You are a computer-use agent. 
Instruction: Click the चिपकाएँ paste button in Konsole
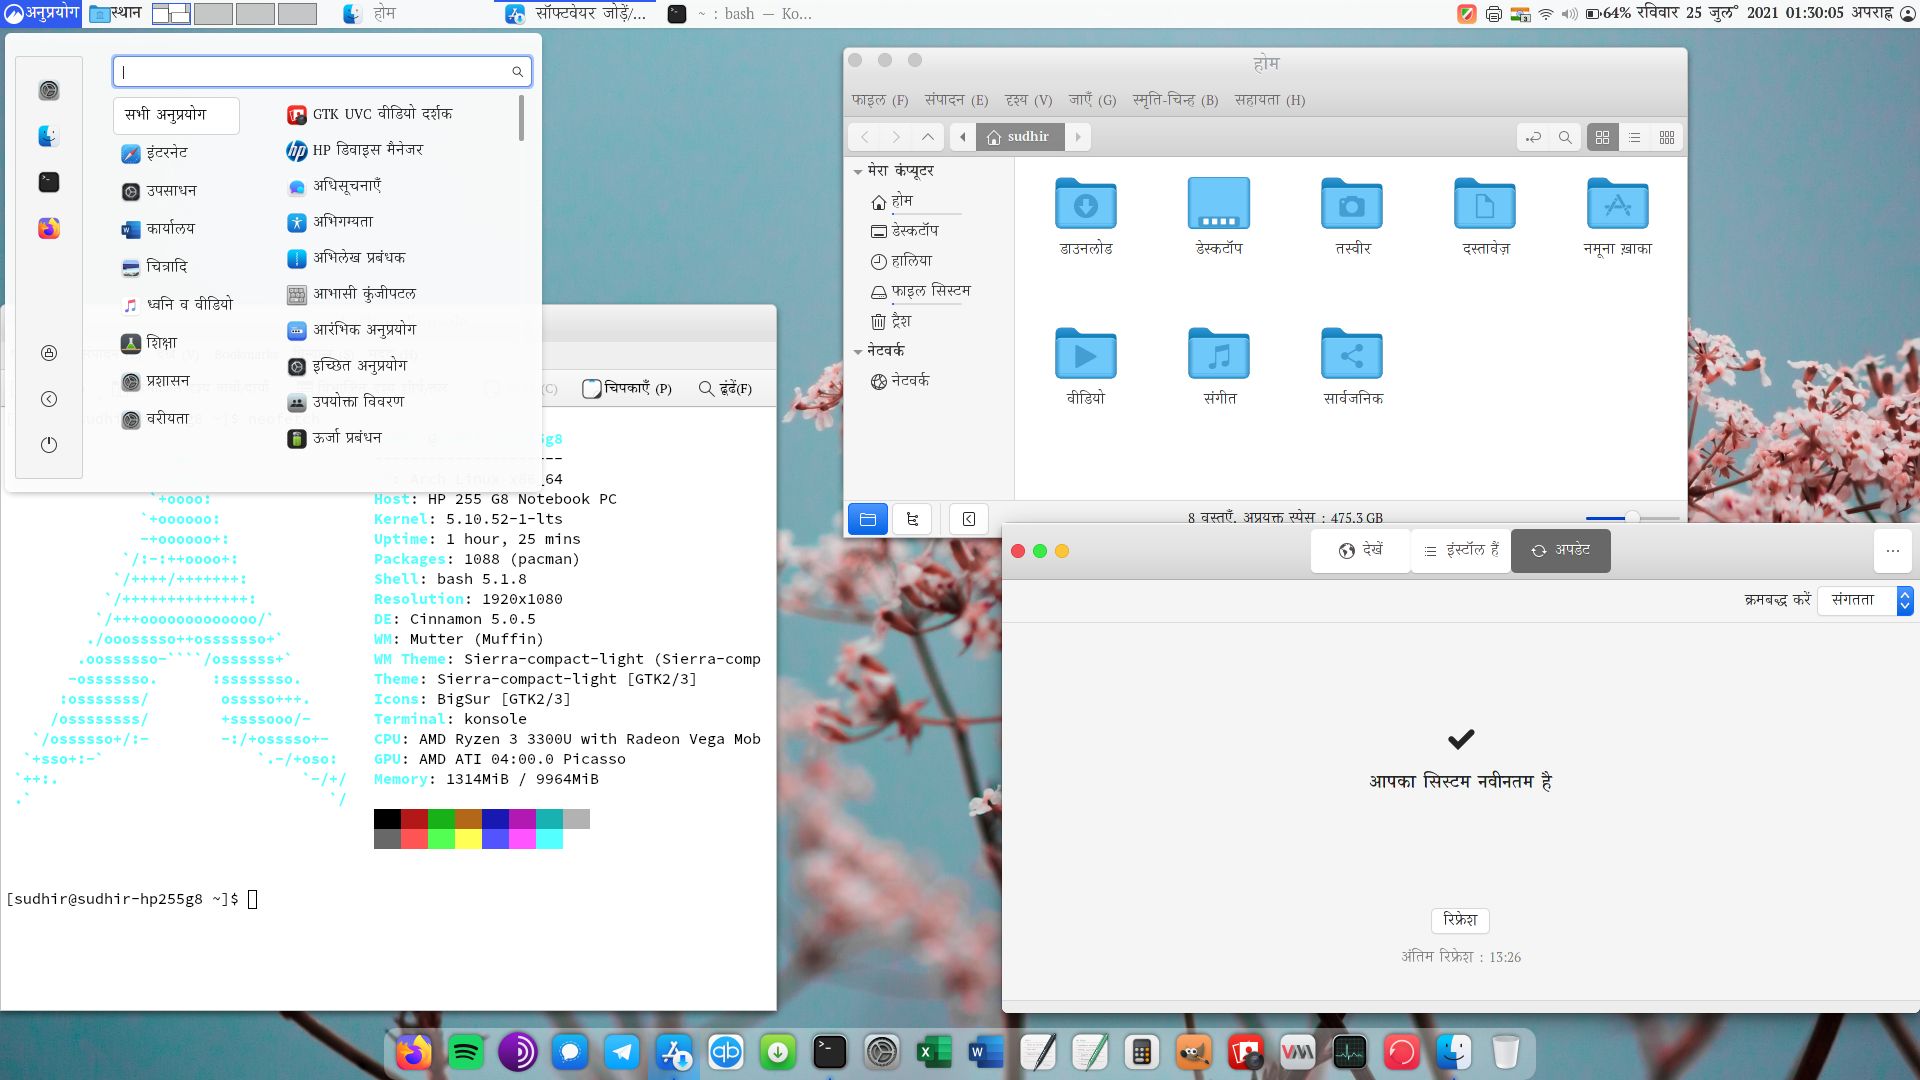(x=628, y=388)
